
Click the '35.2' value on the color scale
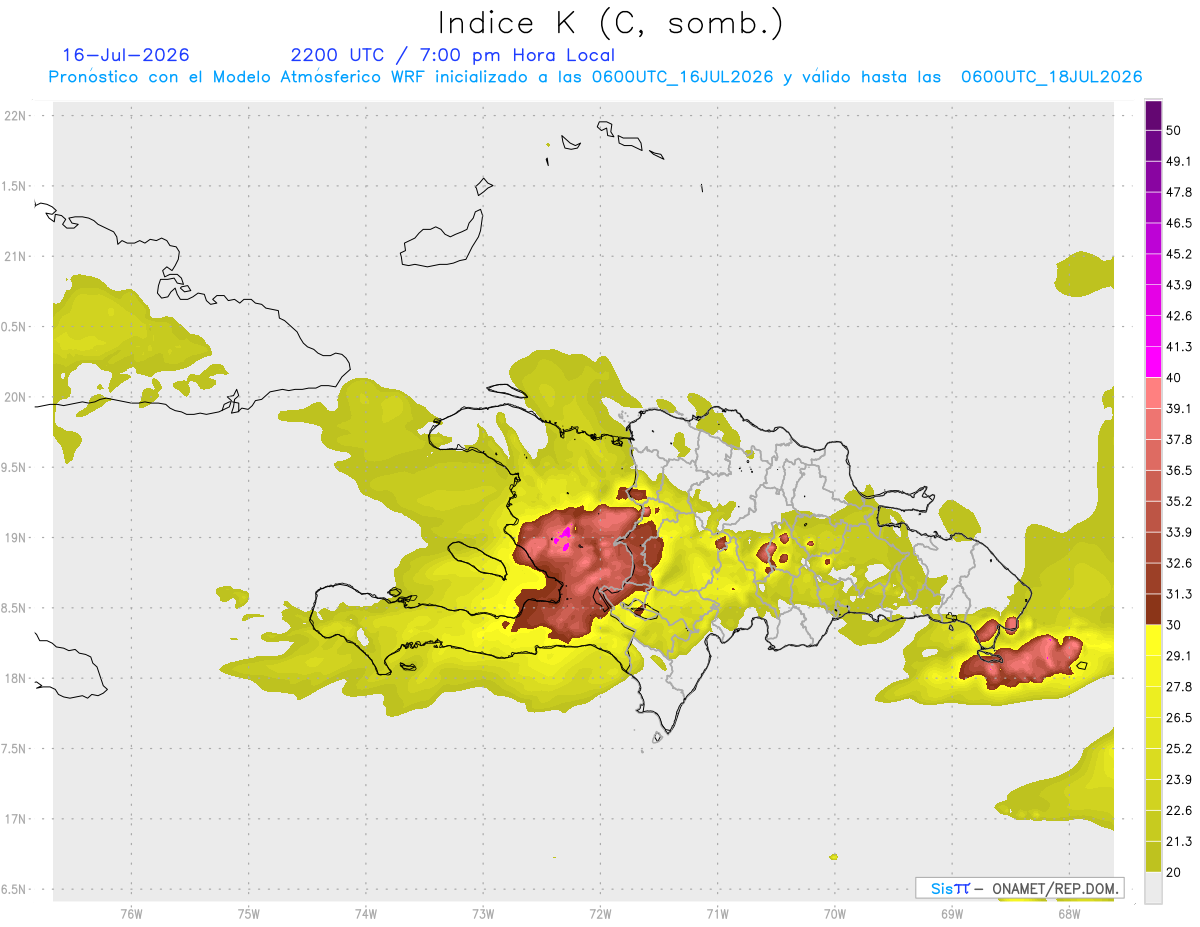pyautogui.click(x=1179, y=502)
